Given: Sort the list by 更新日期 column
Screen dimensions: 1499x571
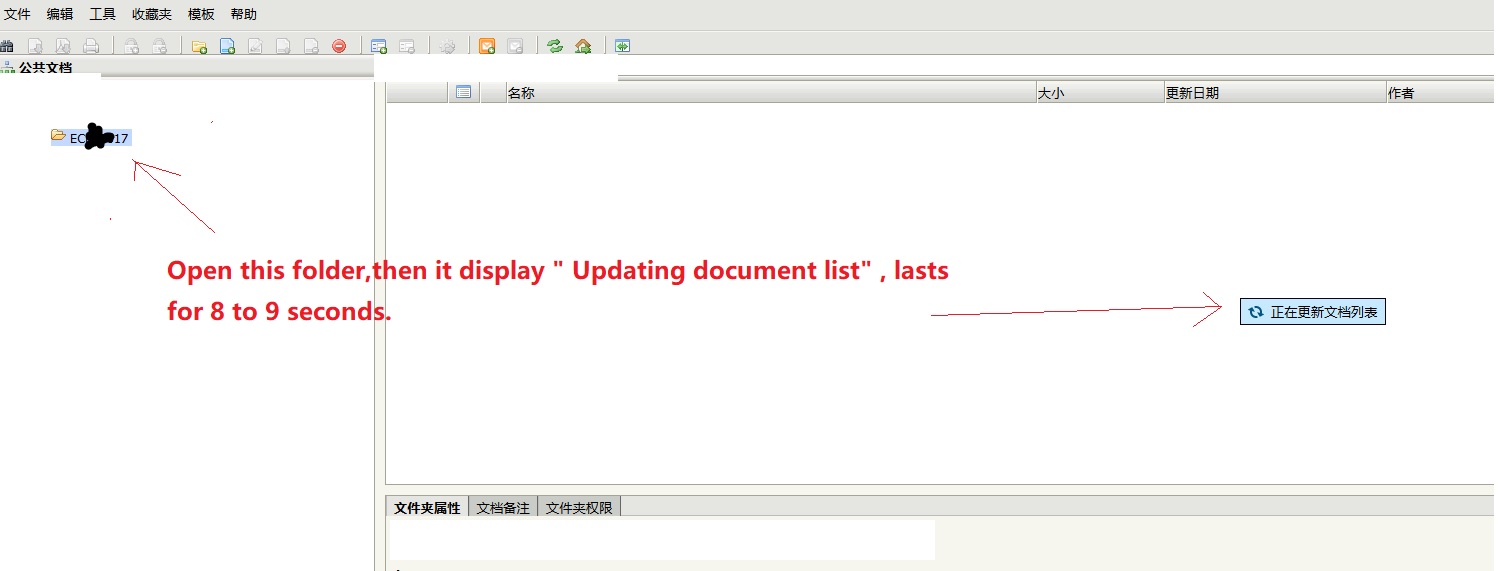Looking at the screenshot, I should click(x=1273, y=93).
